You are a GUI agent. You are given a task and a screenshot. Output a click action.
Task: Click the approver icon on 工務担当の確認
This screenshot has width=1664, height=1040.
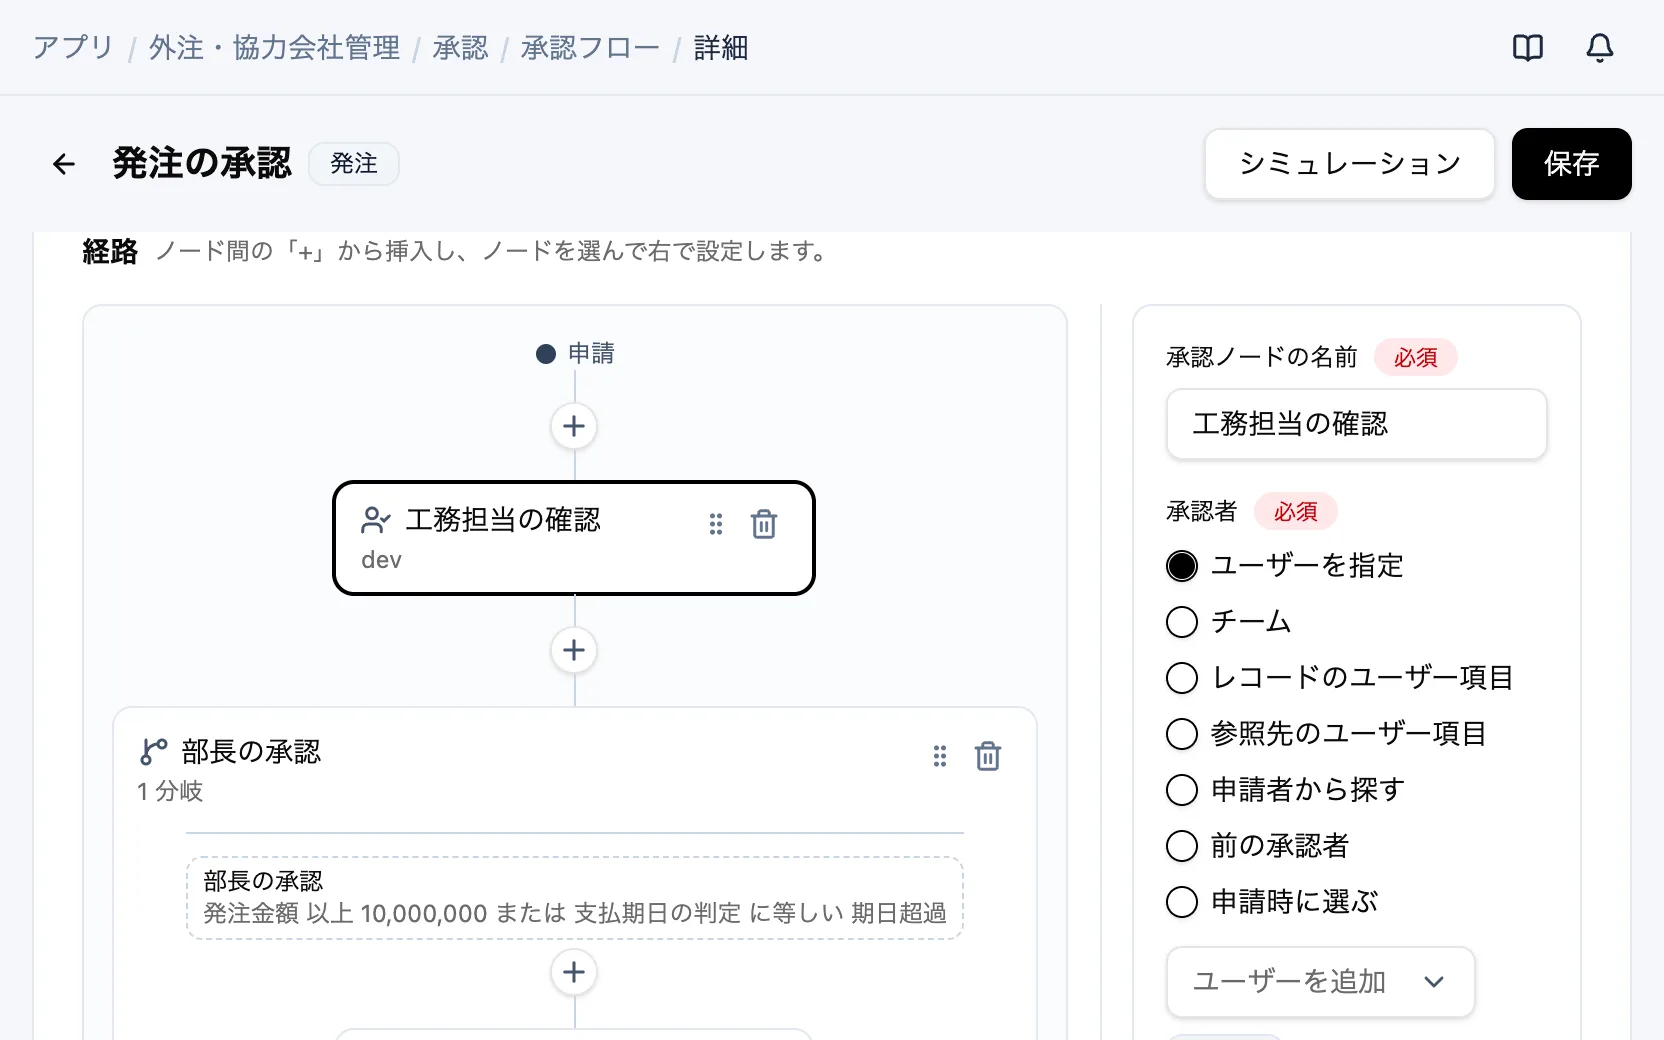coord(376,520)
